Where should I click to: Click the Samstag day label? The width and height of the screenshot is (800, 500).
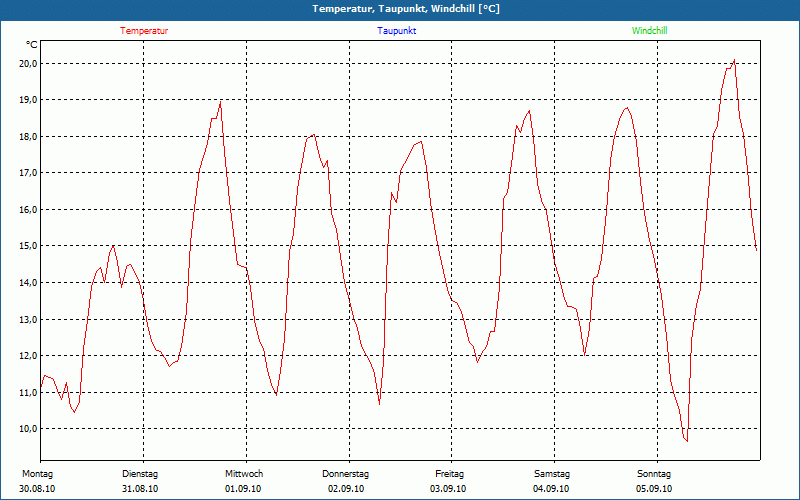tap(552, 474)
